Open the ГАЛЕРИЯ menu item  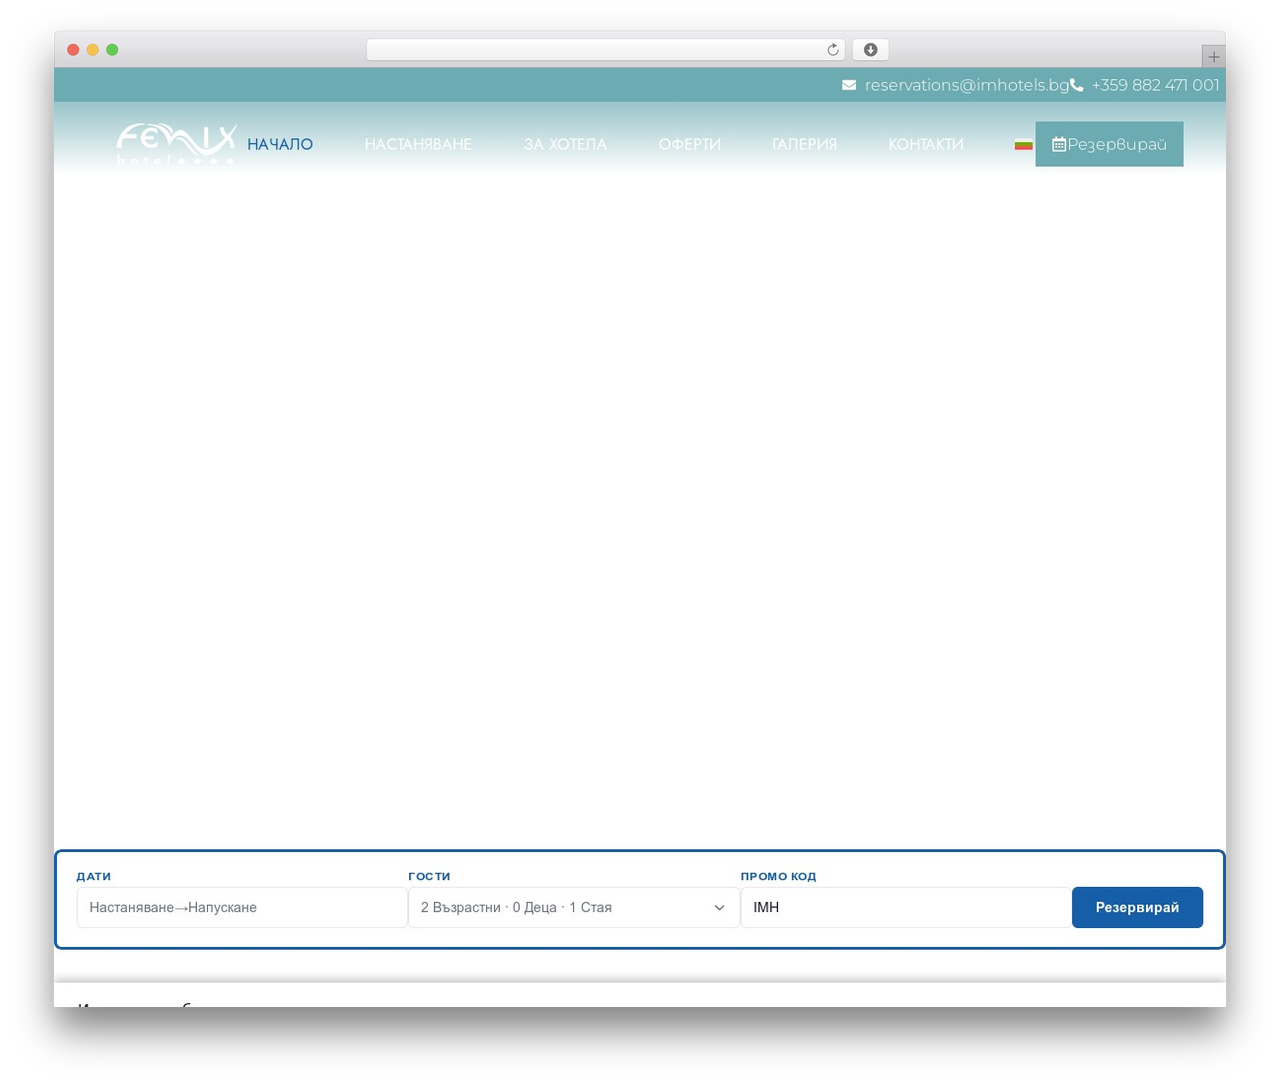[804, 144]
